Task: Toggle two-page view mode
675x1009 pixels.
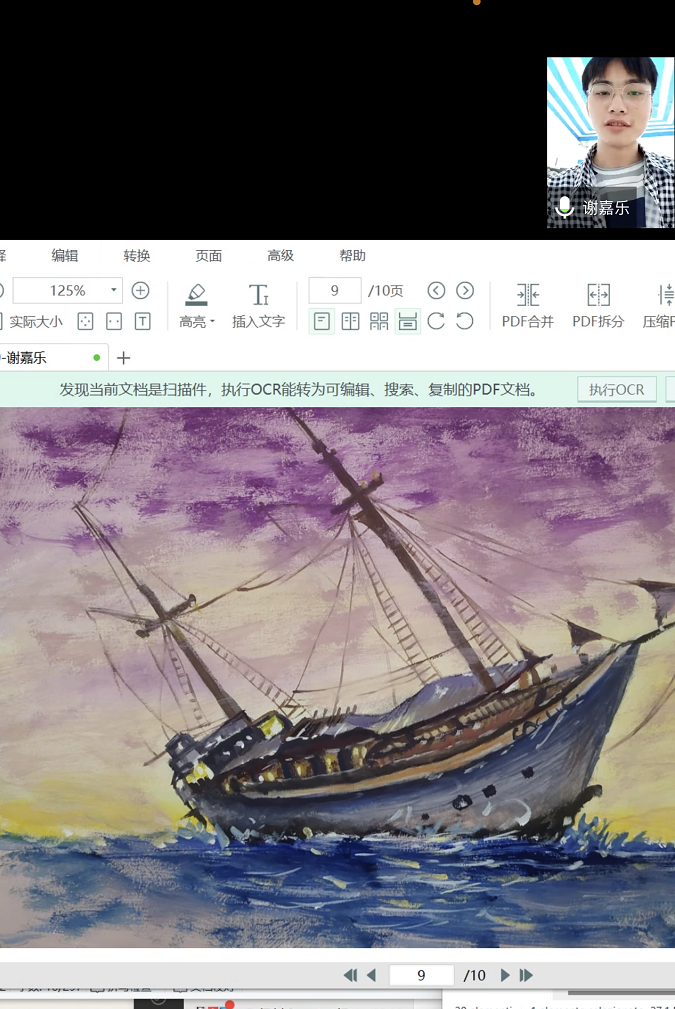Action: 350,321
